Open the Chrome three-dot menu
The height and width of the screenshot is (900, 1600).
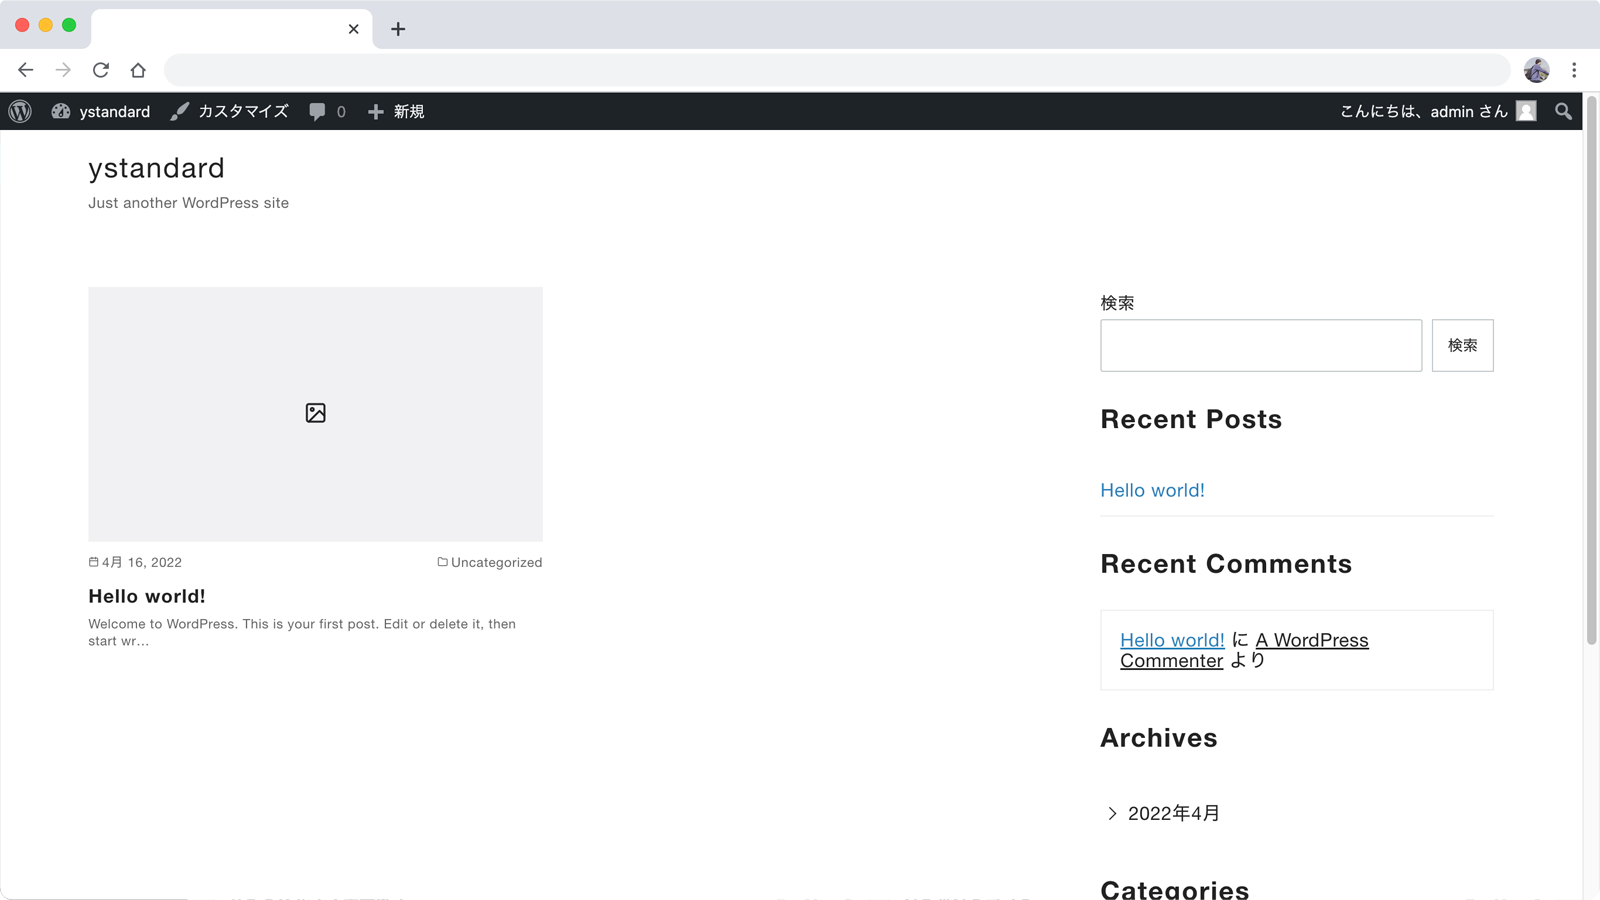pos(1576,70)
